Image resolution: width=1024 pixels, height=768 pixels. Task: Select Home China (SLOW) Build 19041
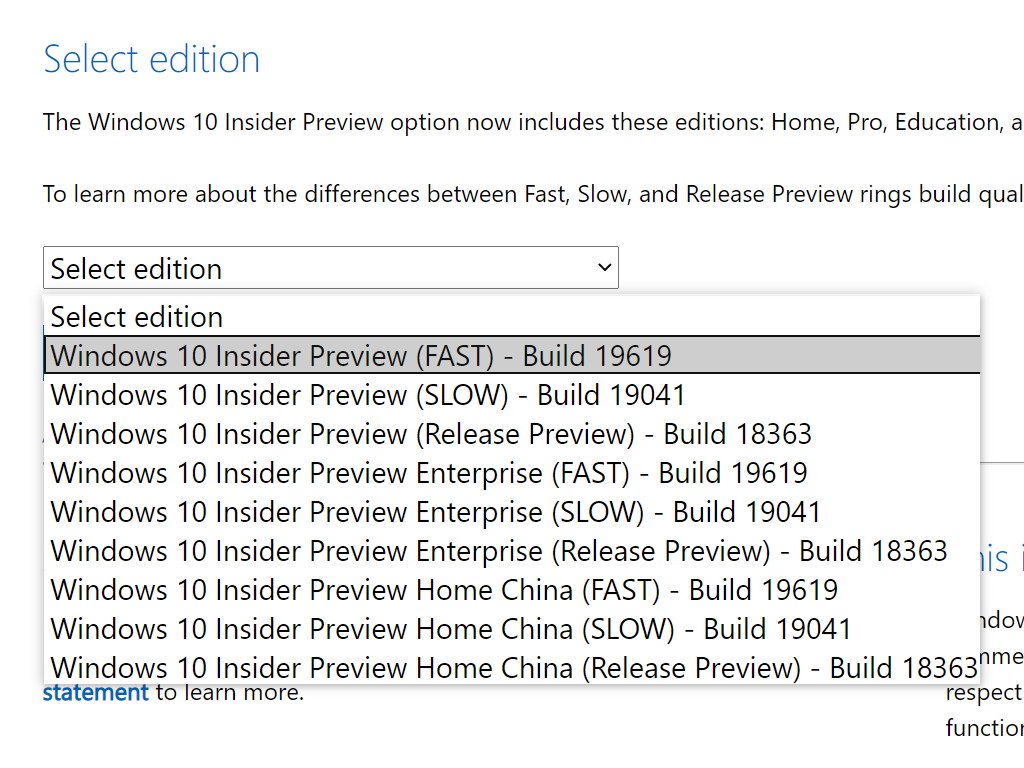450,628
